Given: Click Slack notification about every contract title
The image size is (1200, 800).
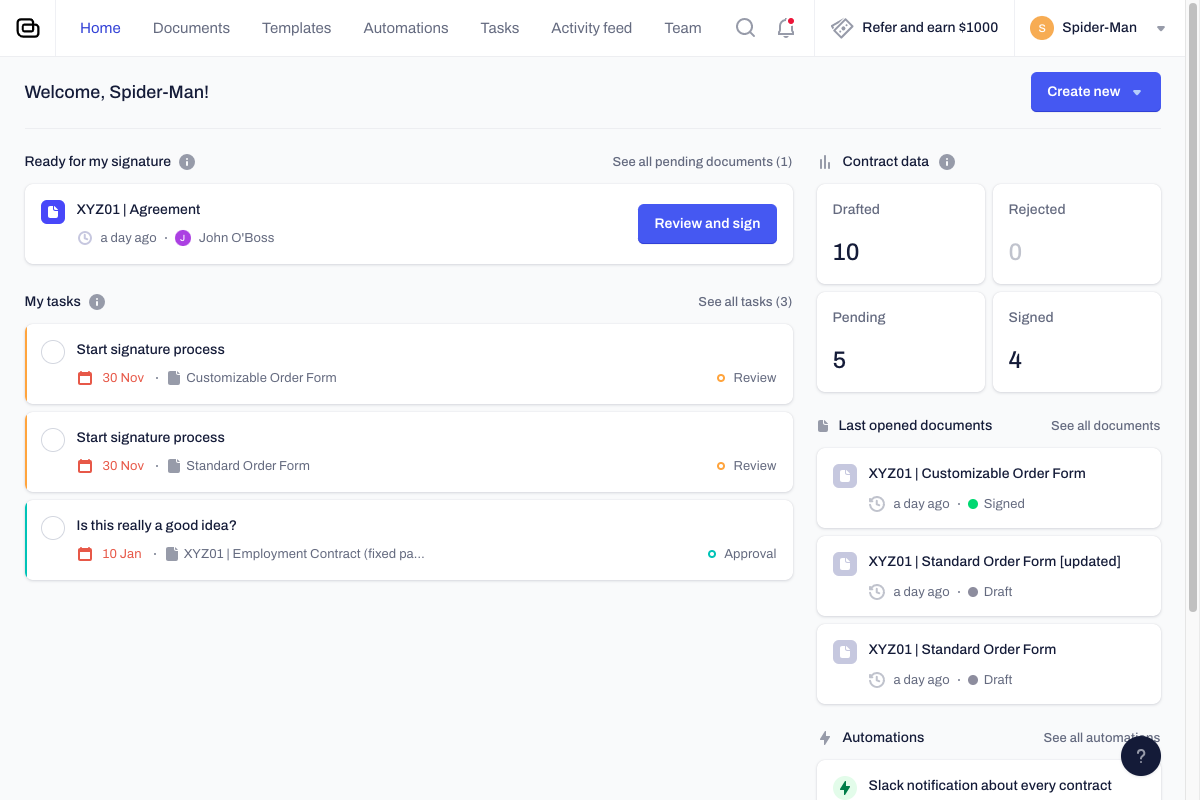Looking at the screenshot, I should (990, 786).
